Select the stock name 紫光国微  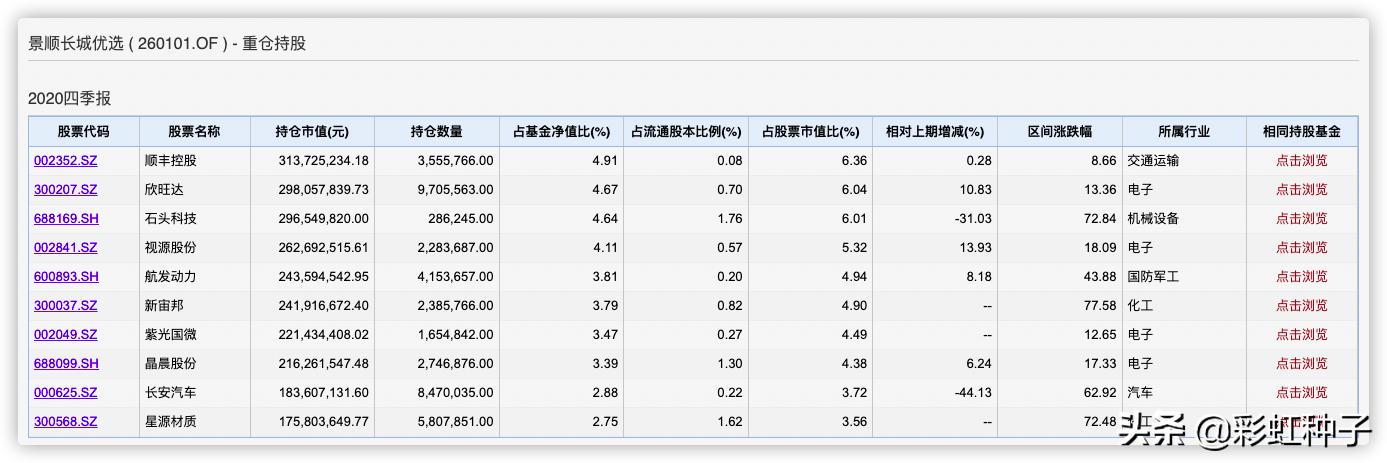coord(171,334)
